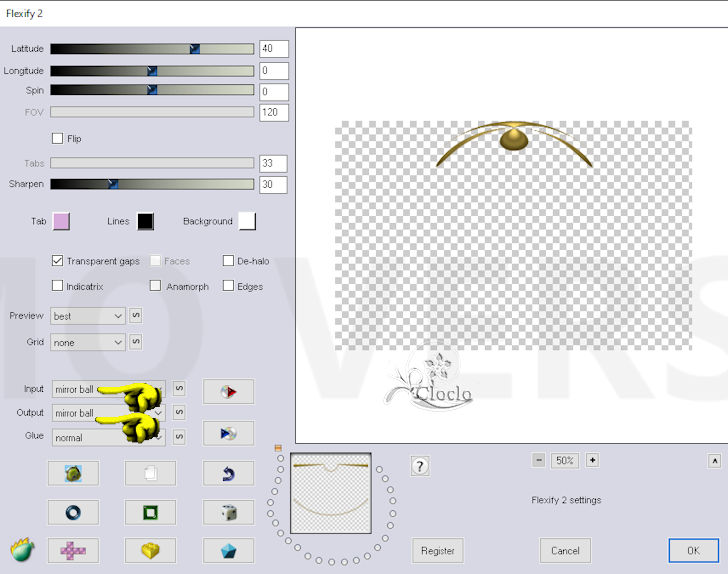728x574 pixels.
Task: Open the Preview quality dropdown
Action: 89,316
